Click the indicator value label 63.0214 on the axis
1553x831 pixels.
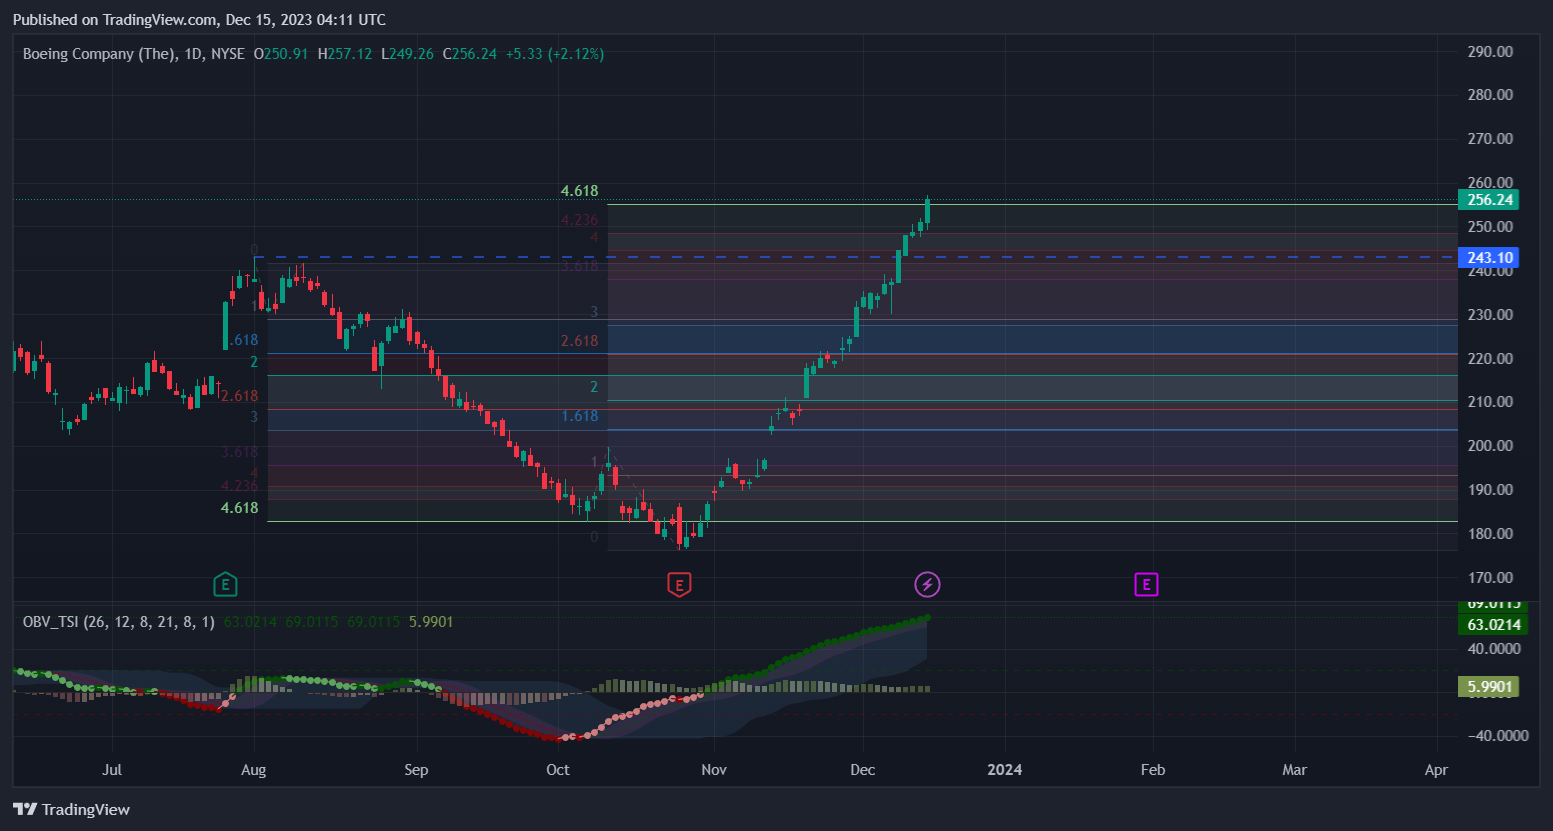tap(1493, 625)
